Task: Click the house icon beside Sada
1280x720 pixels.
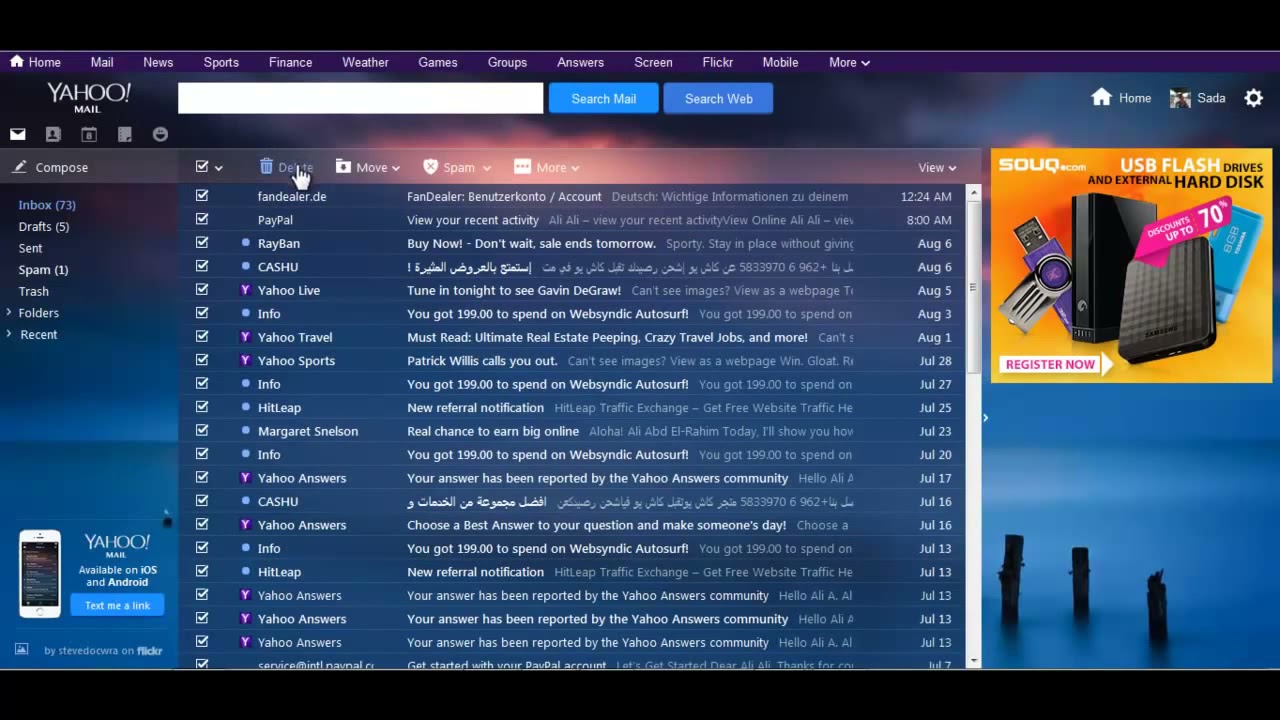Action: 1101,97
